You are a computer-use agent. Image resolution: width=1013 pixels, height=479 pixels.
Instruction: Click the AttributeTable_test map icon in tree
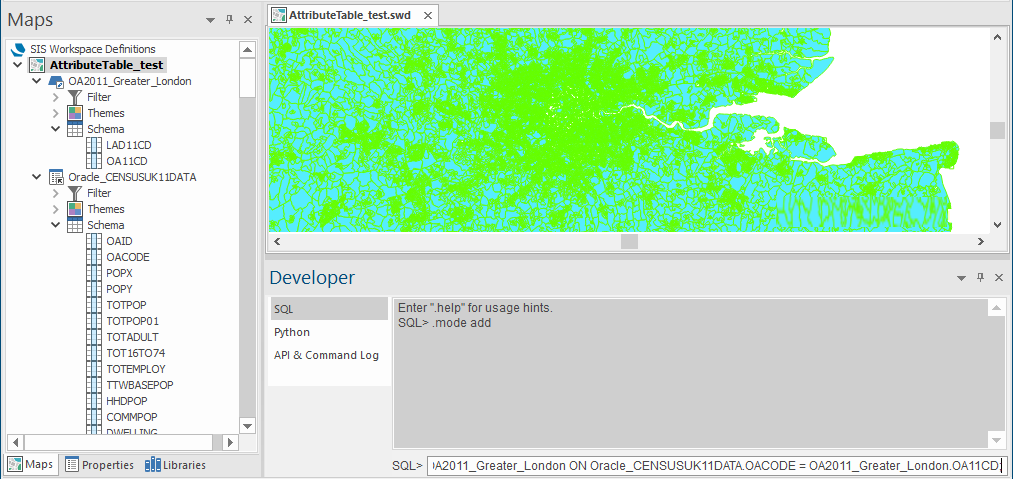coord(37,65)
